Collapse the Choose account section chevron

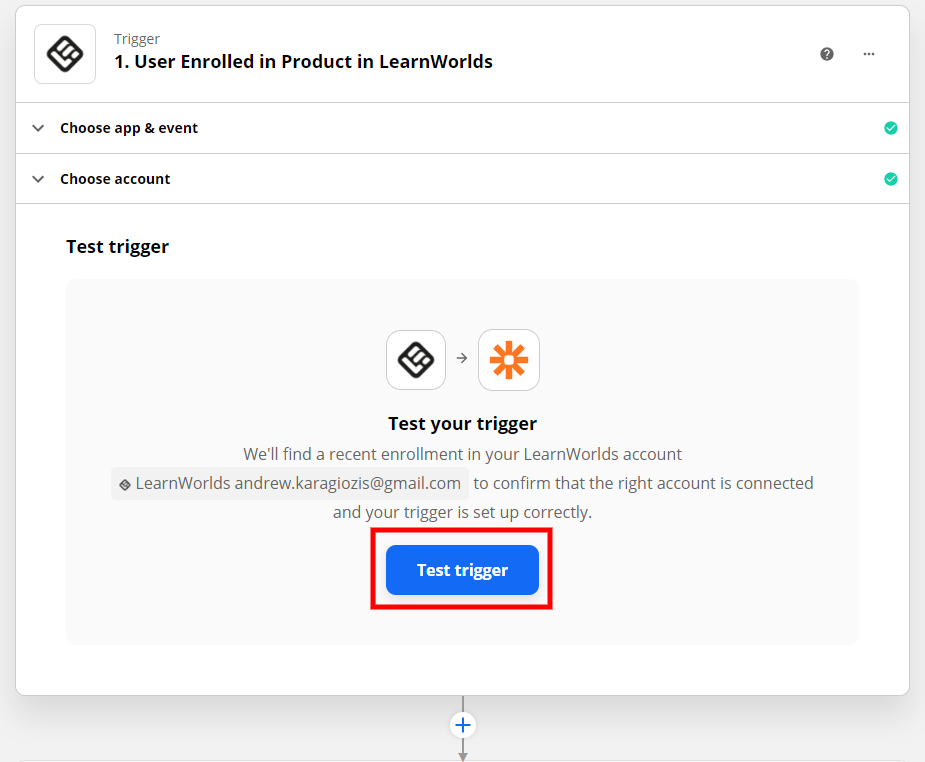[x=37, y=179]
